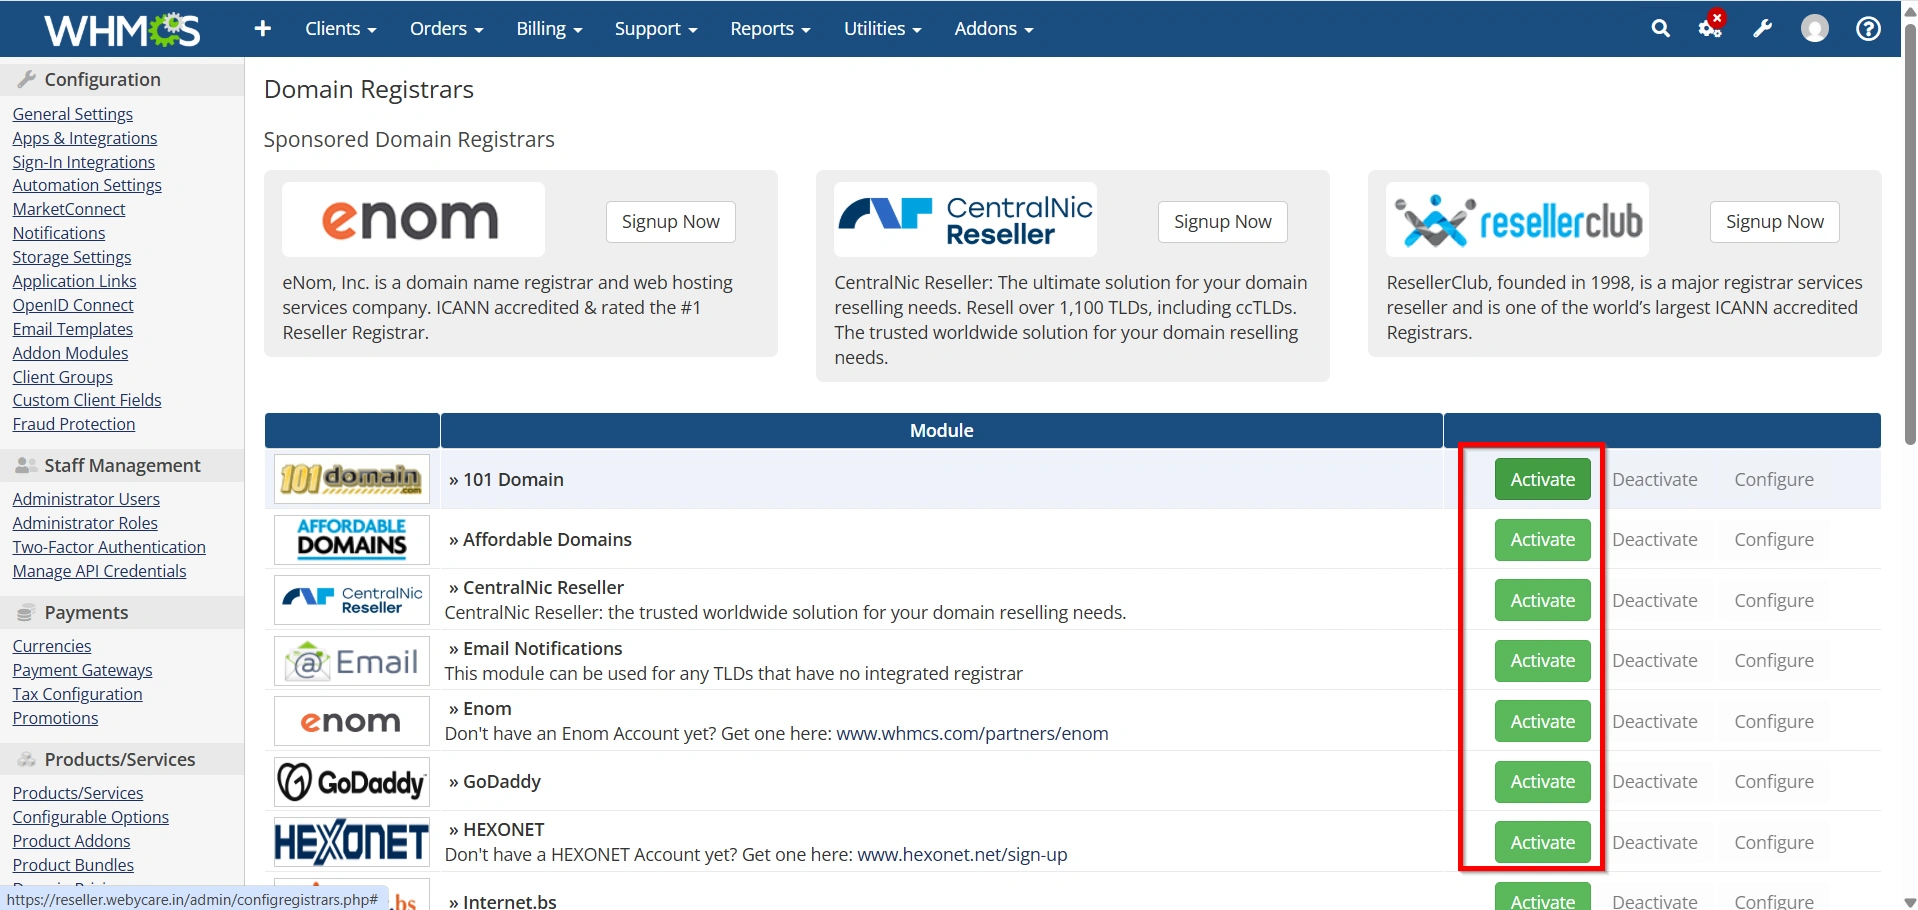Click Deactivate for HEXONET row
Image resolution: width=1918 pixels, height=910 pixels.
click(x=1655, y=842)
